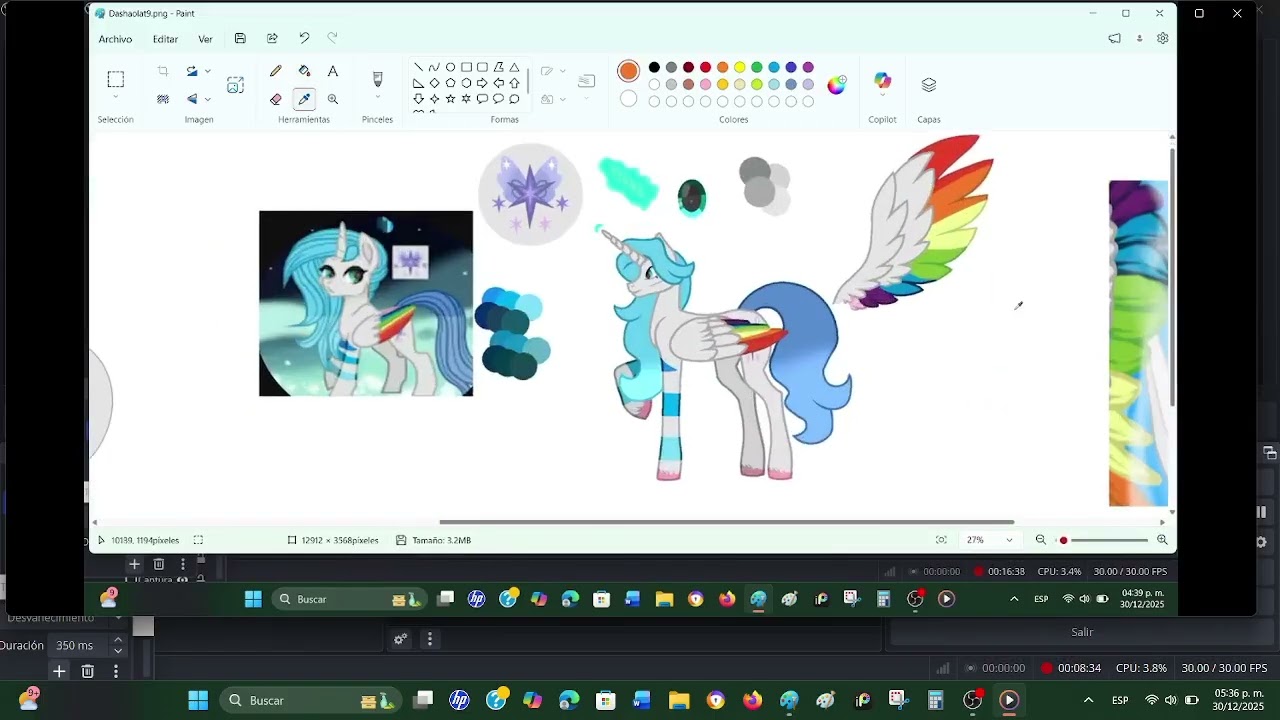
Task: Open File Explorer on bottom taskbar
Action: tap(679, 700)
